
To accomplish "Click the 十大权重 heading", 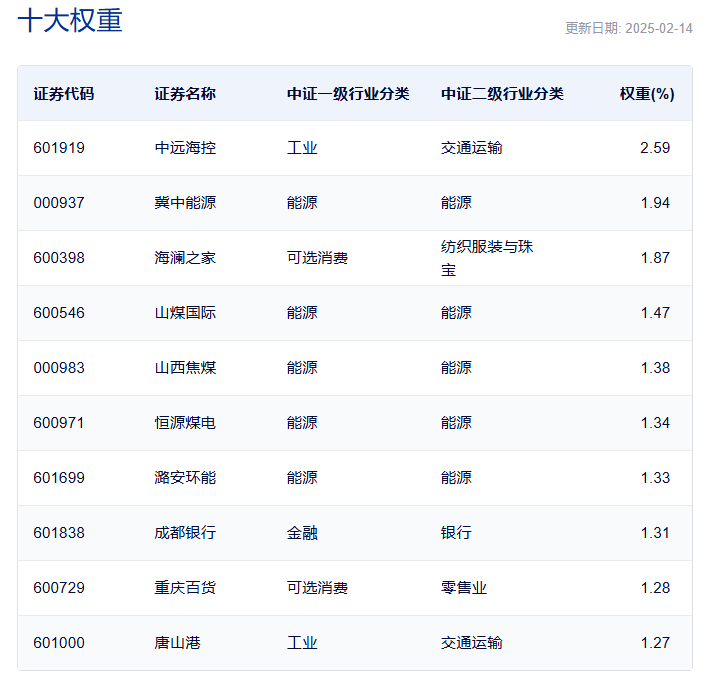I will tap(70, 20).
